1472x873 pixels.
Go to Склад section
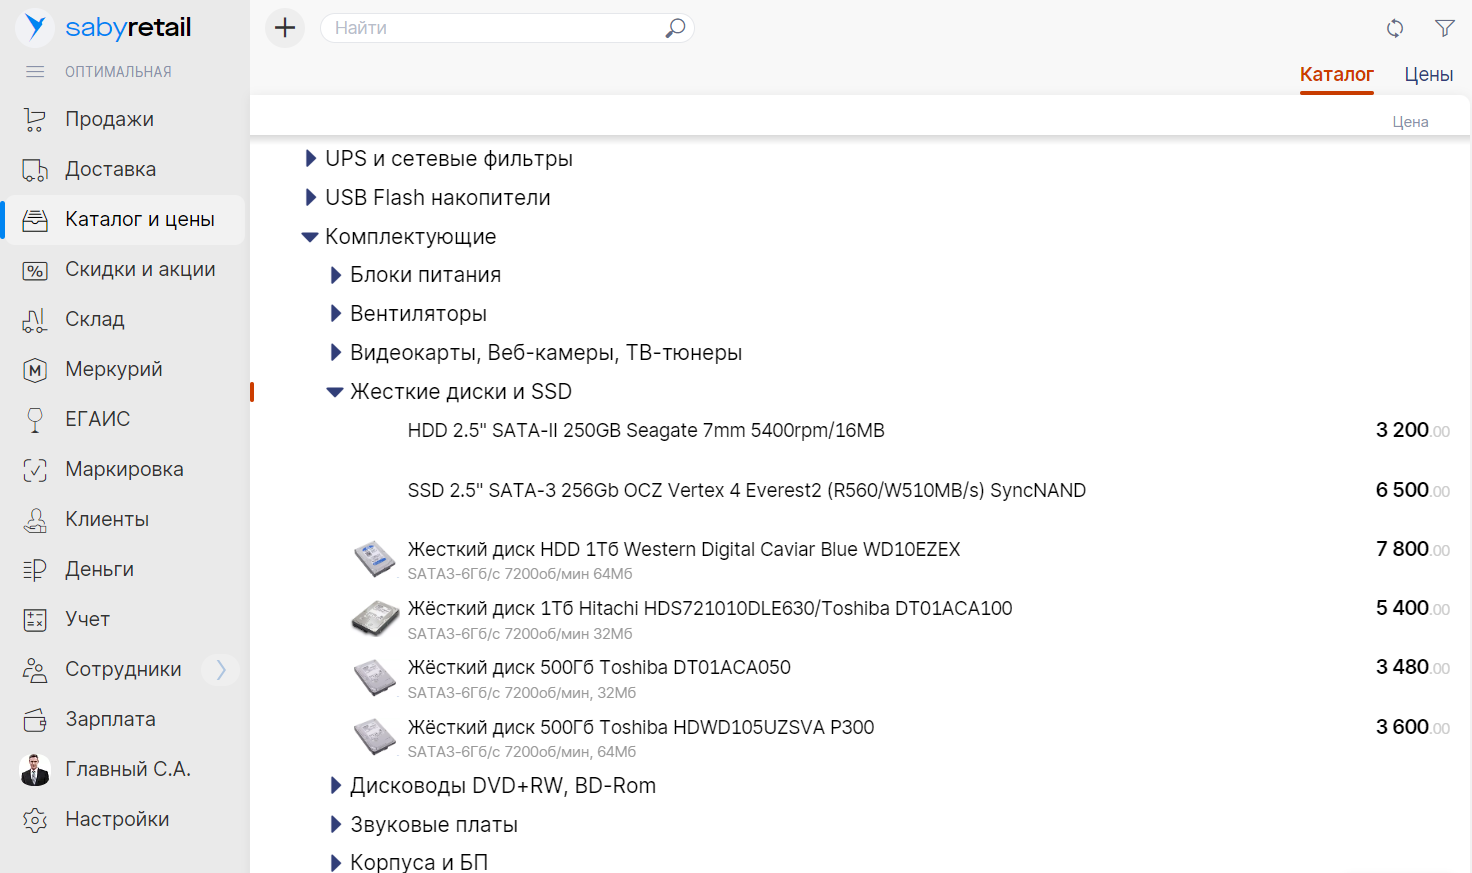95,319
